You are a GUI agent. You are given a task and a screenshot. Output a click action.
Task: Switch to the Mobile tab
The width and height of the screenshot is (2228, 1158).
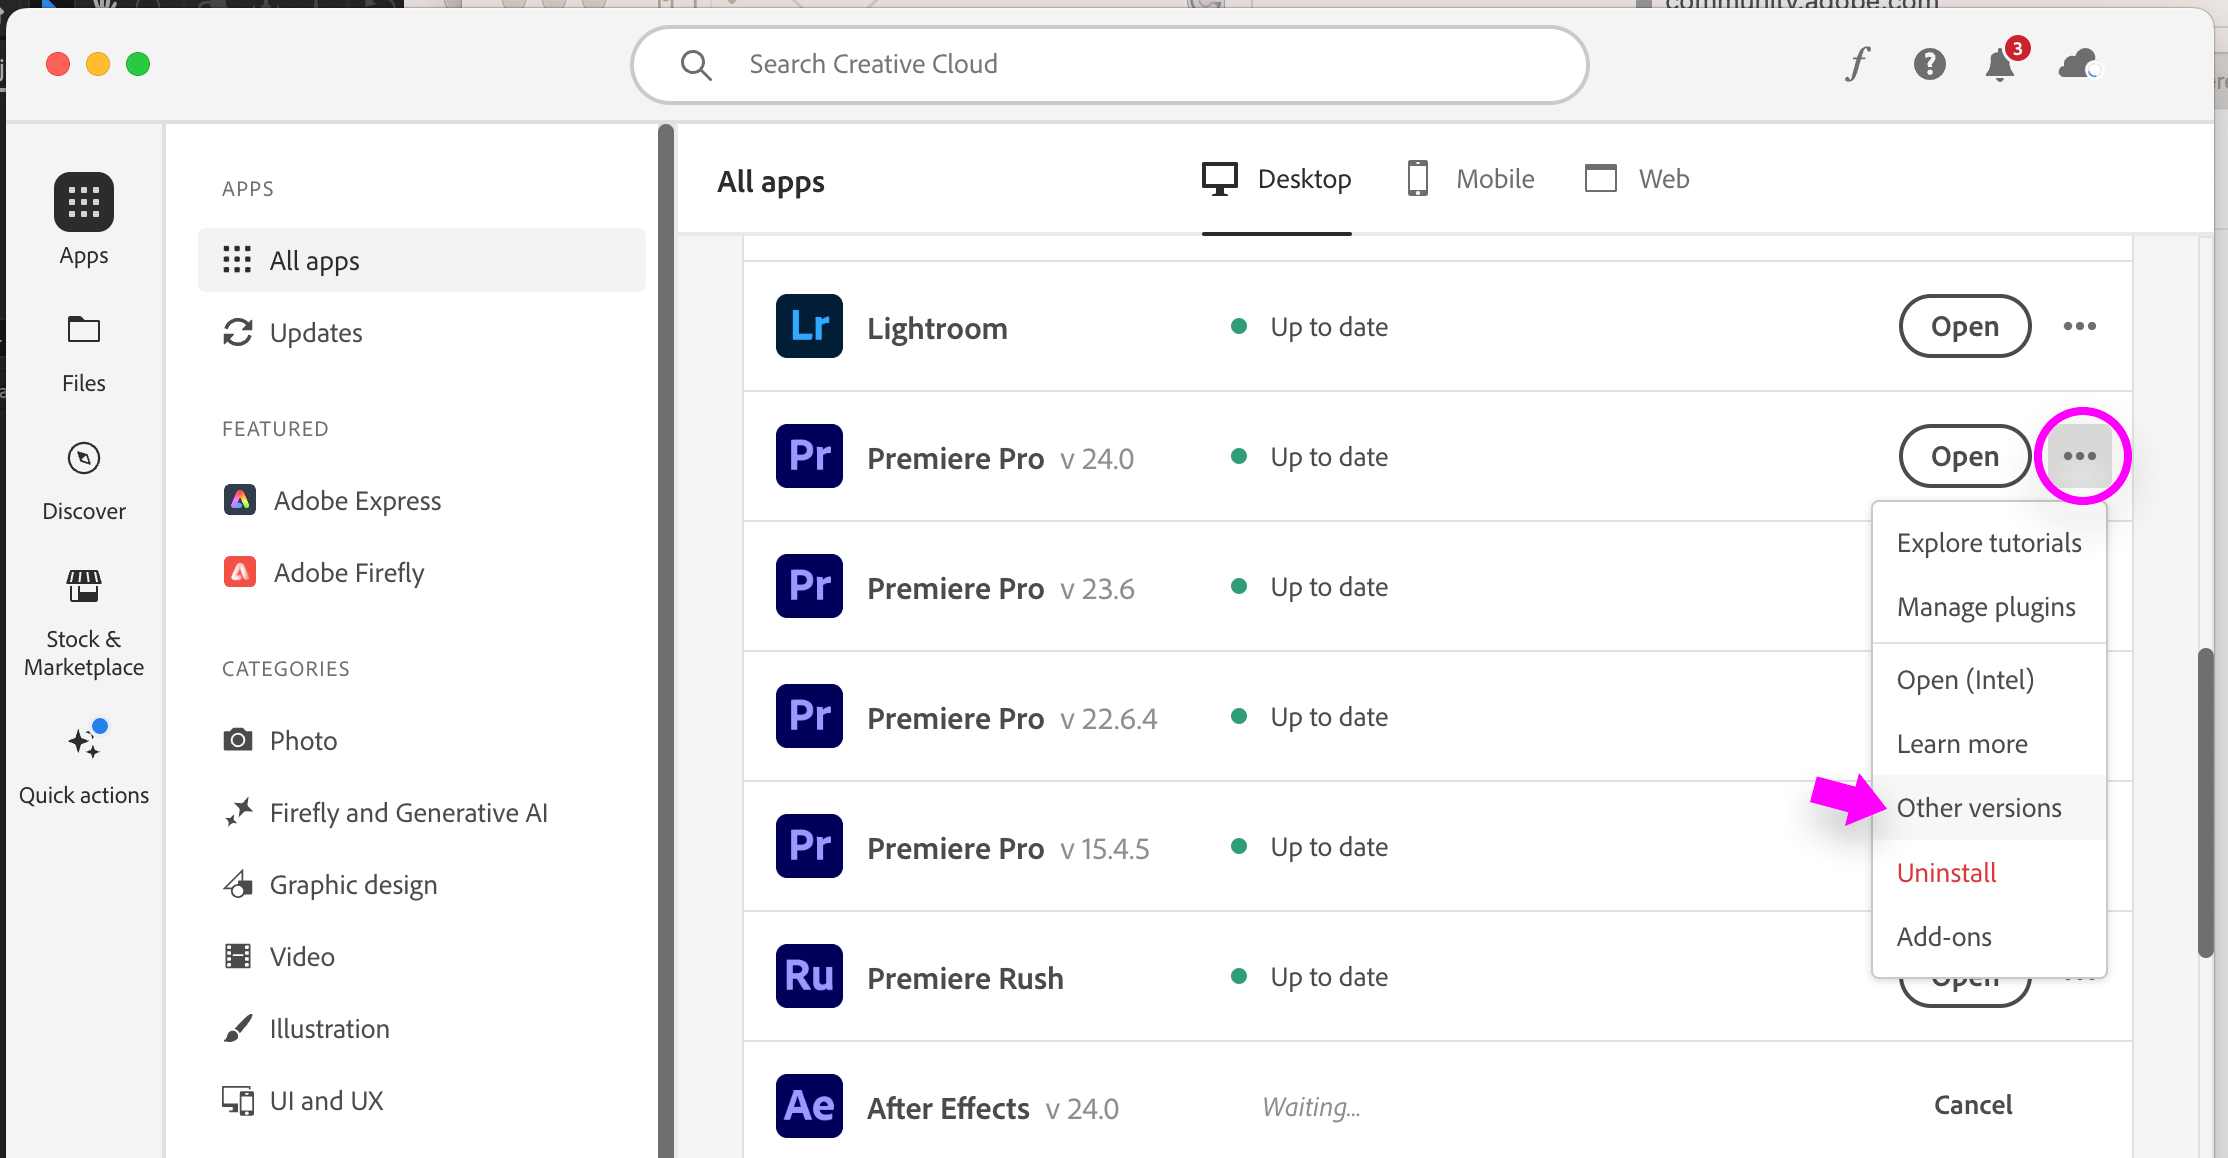(x=1469, y=179)
